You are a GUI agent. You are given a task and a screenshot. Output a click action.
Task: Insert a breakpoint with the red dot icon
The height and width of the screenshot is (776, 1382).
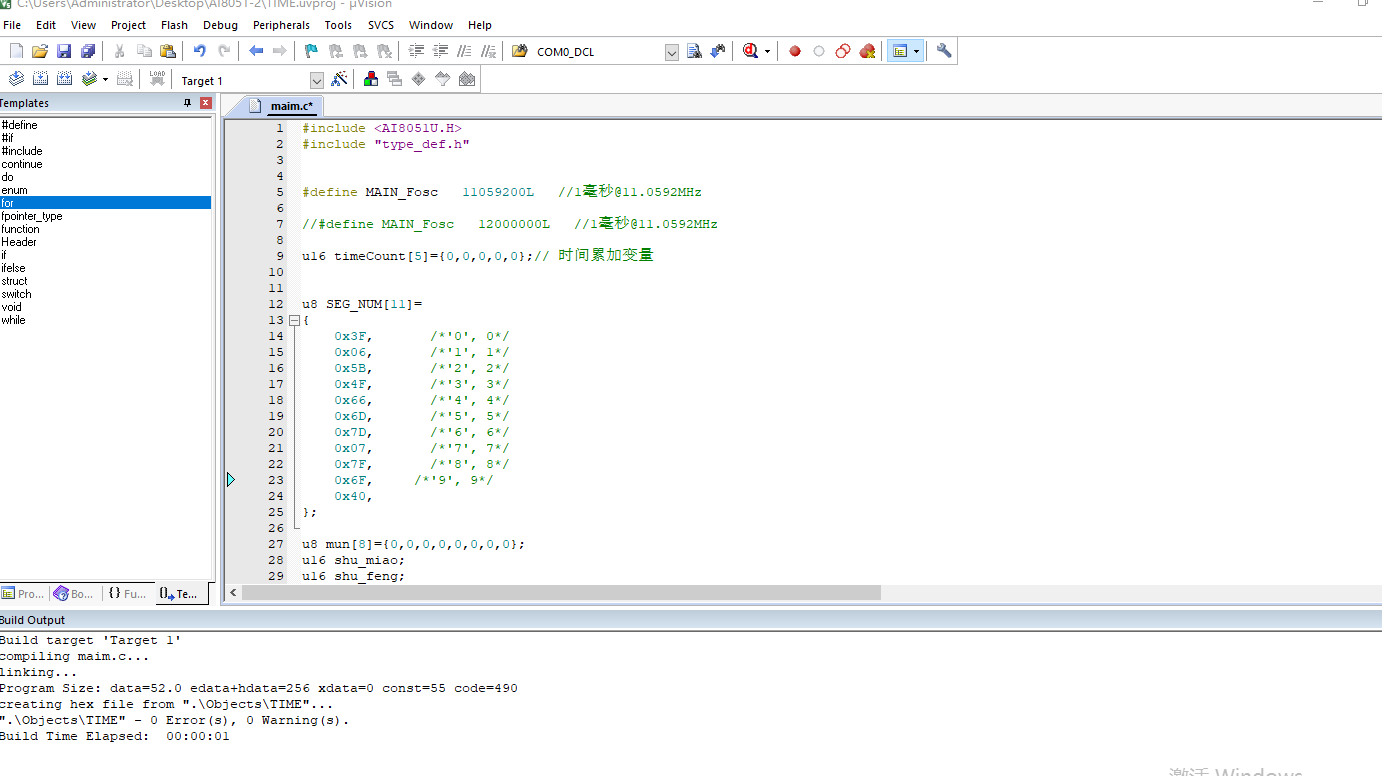click(795, 51)
